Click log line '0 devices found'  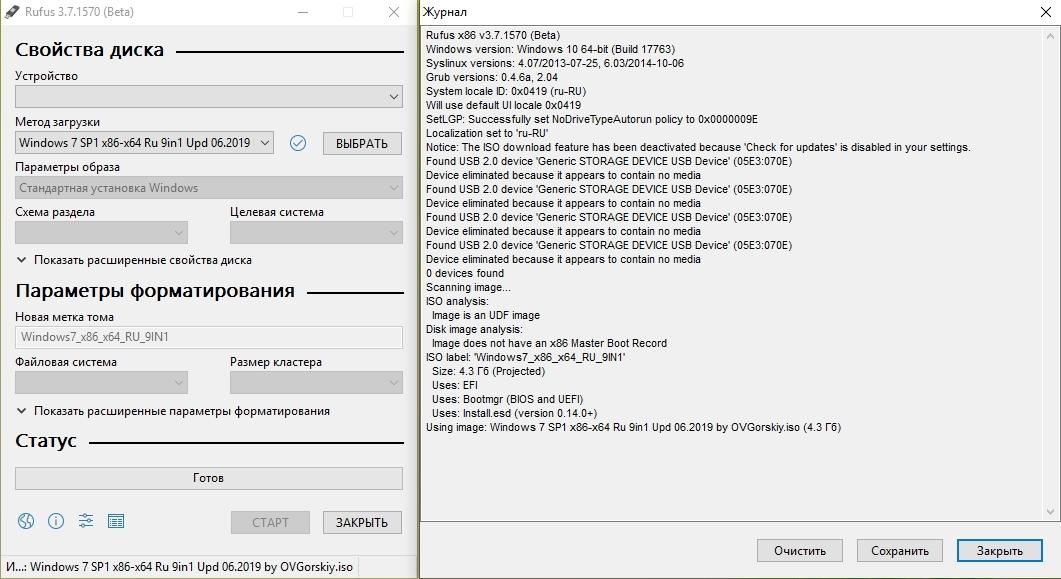pos(465,273)
